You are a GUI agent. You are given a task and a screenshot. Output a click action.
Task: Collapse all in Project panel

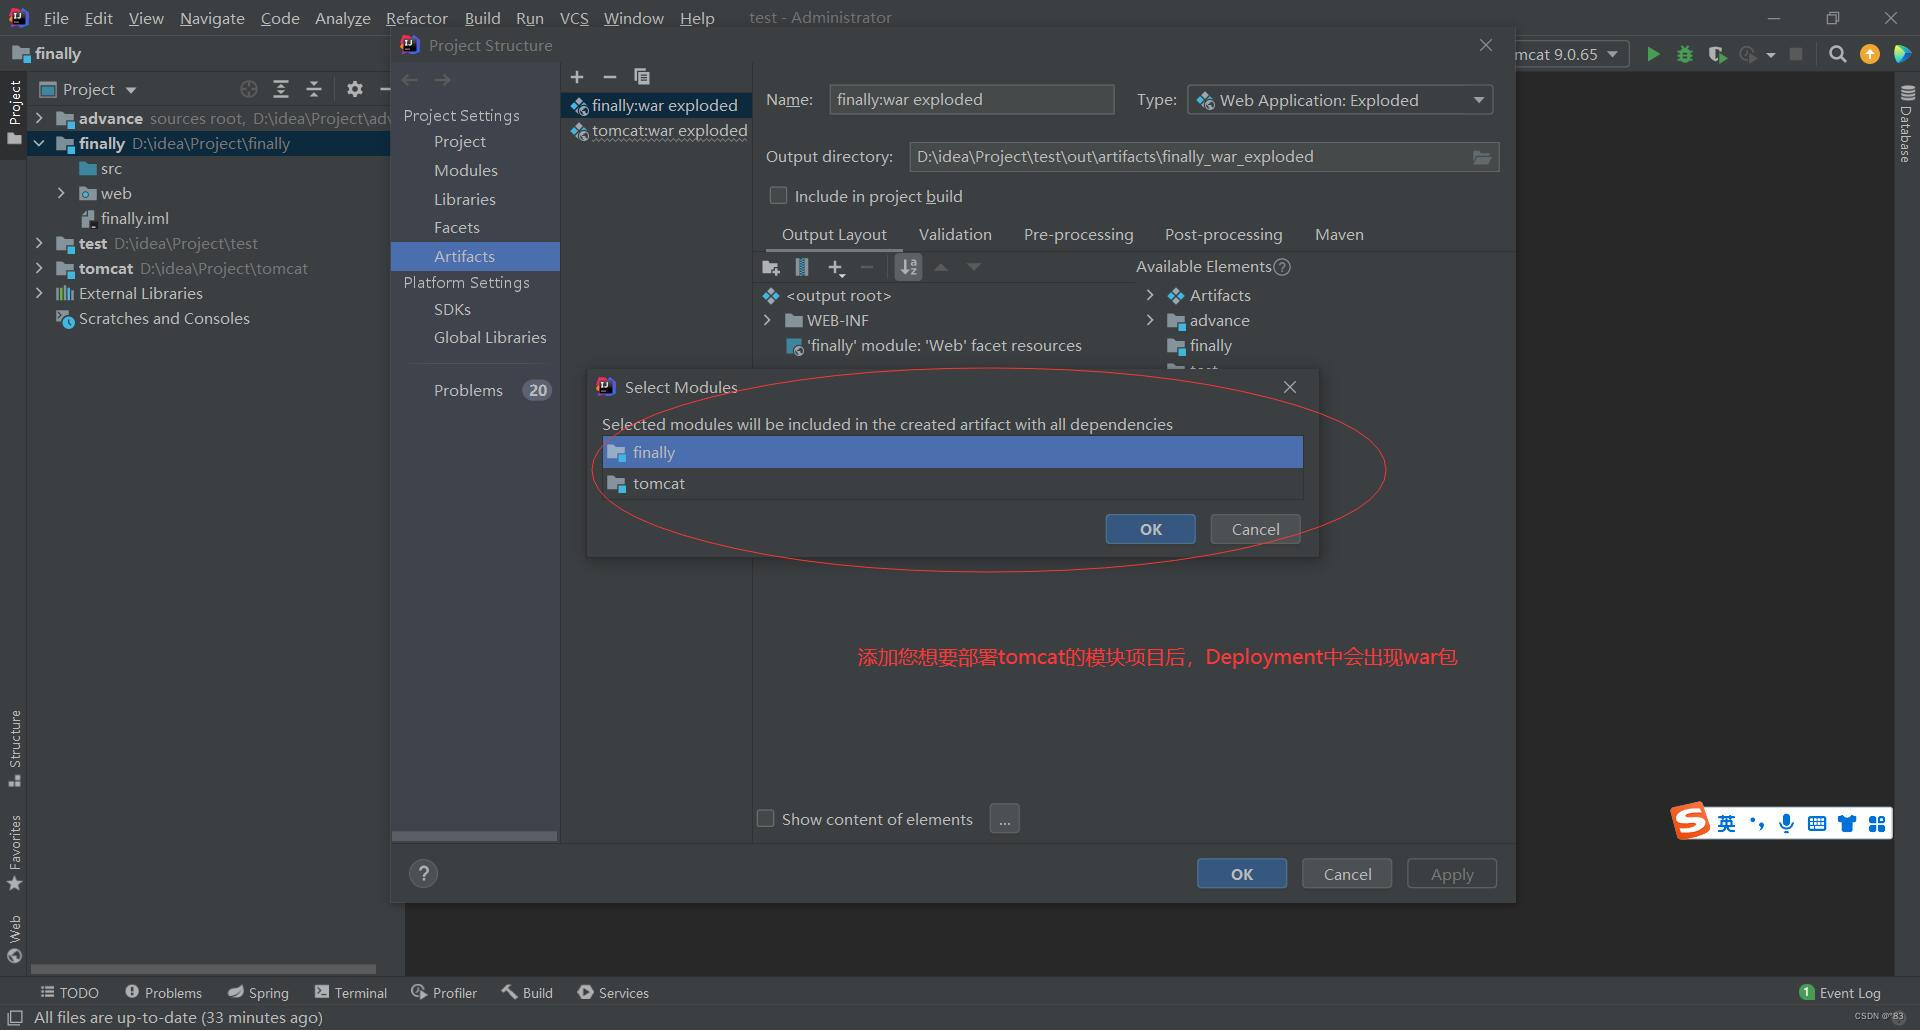(x=313, y=89)
